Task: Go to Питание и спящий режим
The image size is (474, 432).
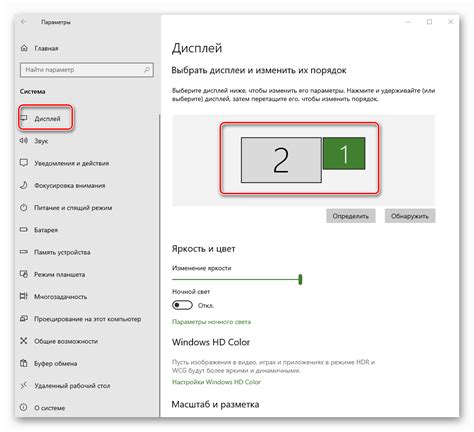Action: coord(73,208)
